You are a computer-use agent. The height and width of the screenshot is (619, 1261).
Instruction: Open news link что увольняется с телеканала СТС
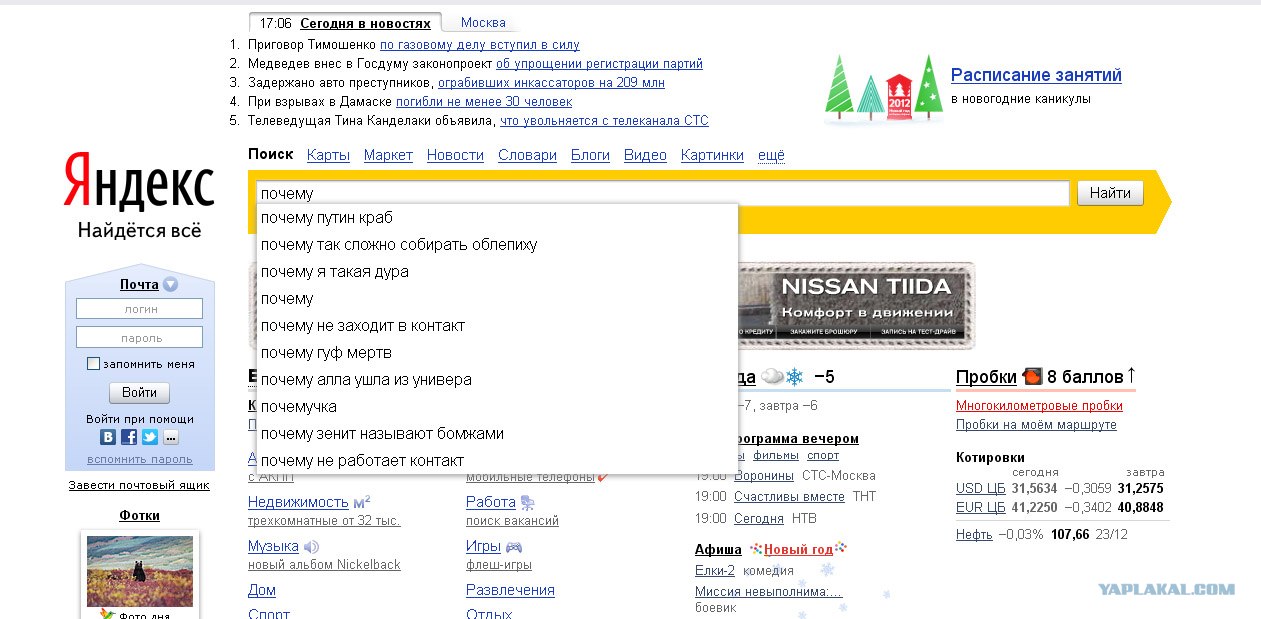point(604,121)
